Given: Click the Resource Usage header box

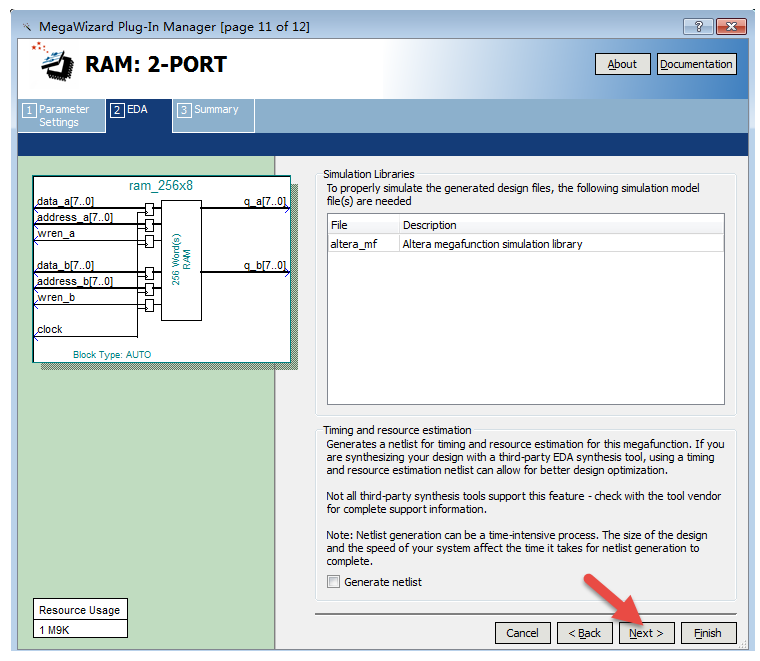Looking at the screenshot, I should tap(80, 610).
